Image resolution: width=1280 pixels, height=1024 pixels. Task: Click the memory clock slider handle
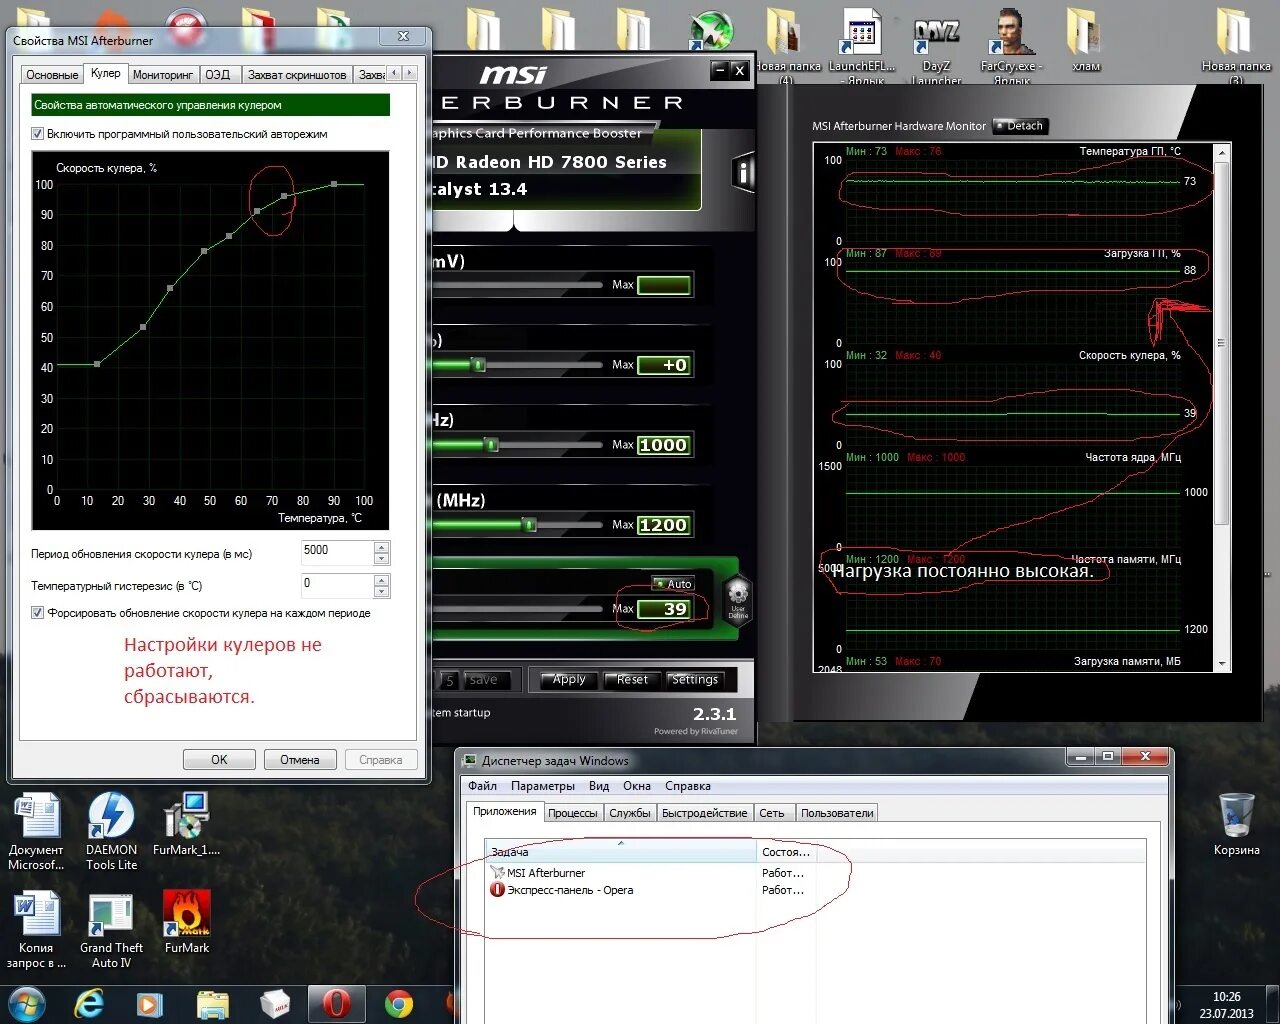[529, 524]
